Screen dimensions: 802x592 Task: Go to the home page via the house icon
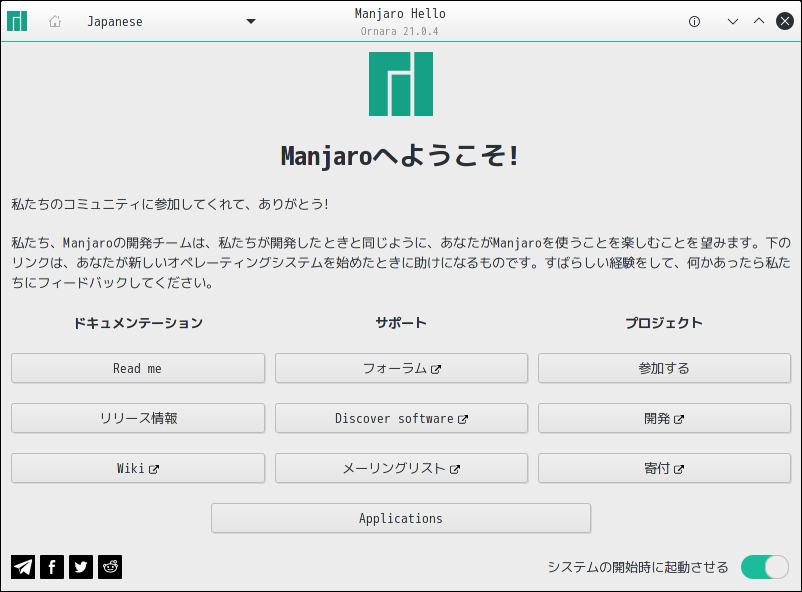coord(55,21)
